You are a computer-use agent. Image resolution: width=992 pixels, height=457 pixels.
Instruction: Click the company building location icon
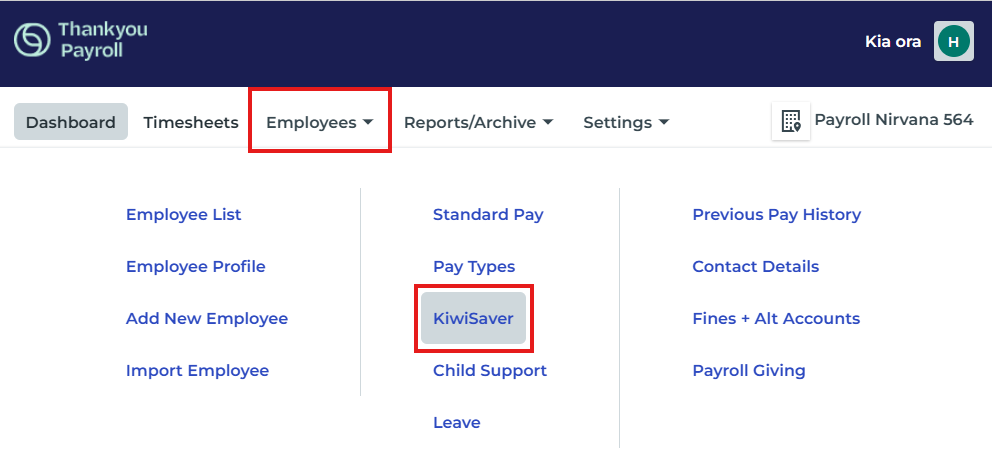click(x=791, y=121)
